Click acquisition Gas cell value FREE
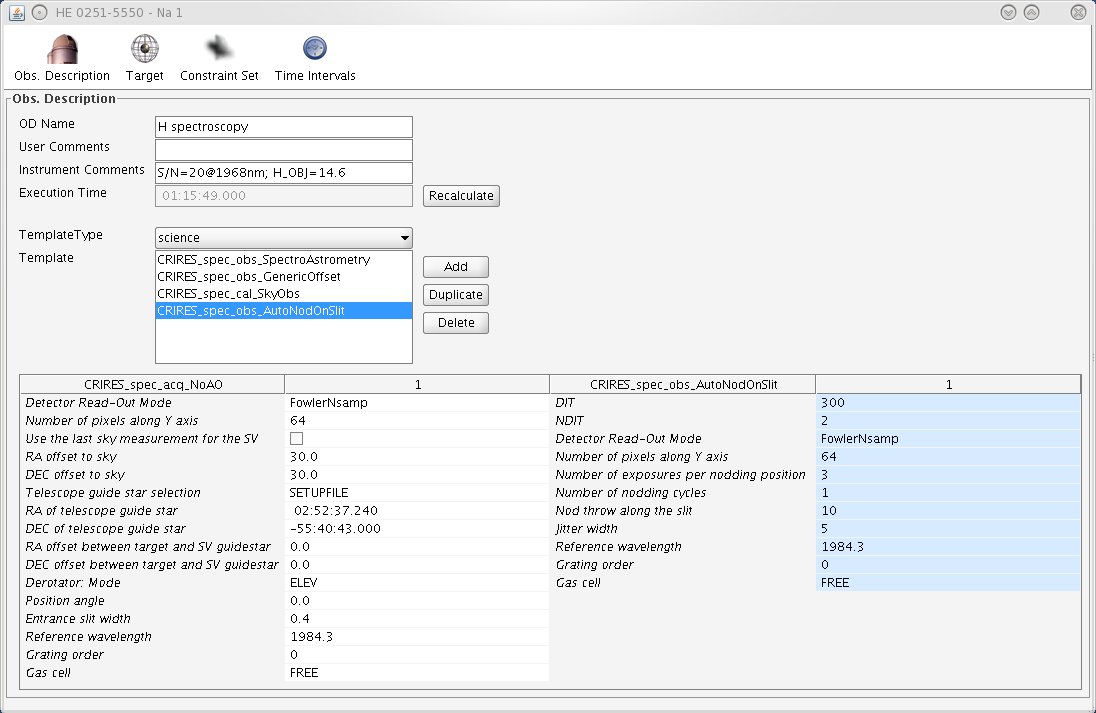This screenshot has height=713, width=1096. click(x=417, y=672)
